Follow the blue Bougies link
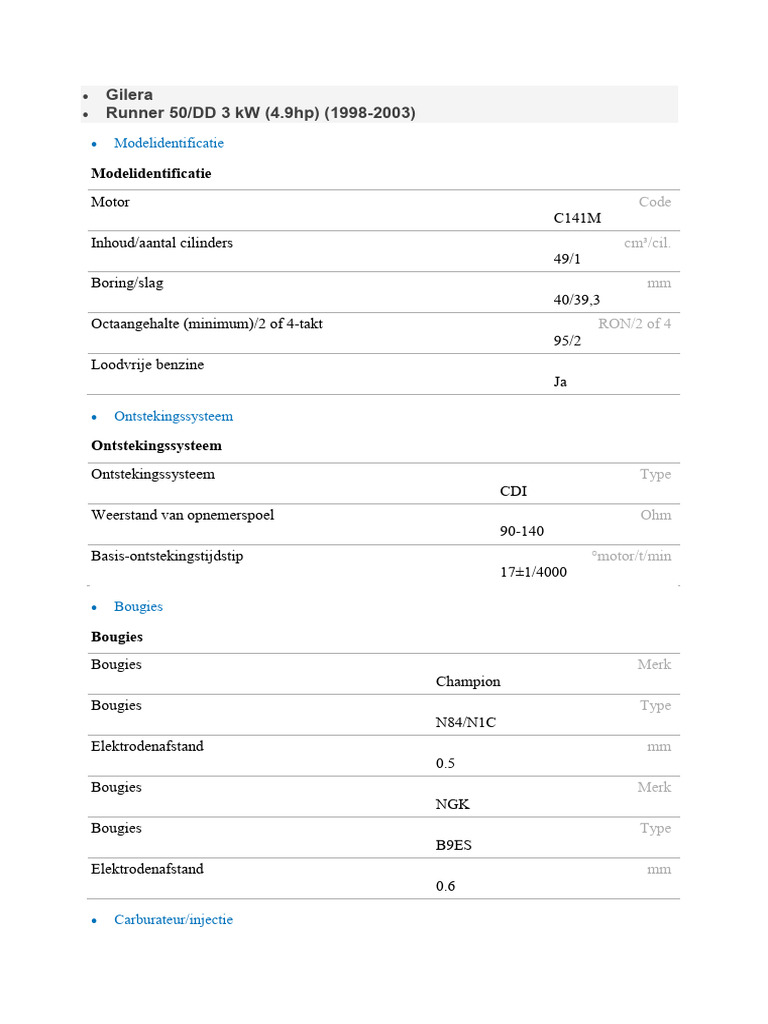Screen dimensions: 768x1024 pyautogui.click(x=138, y=607)
